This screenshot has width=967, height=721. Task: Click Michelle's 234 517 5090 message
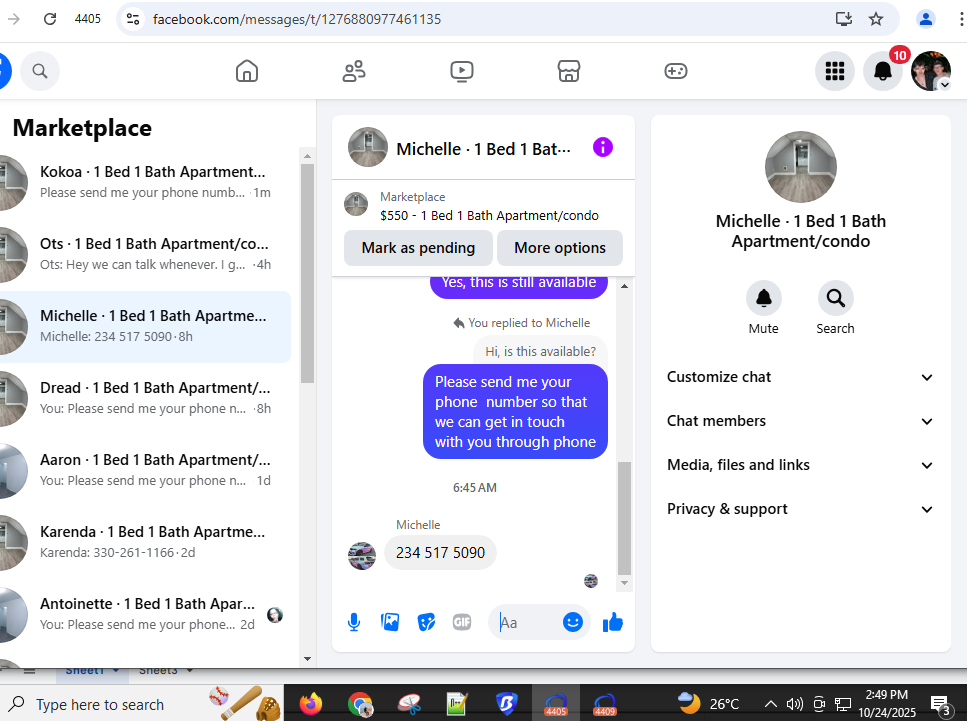click(440, 553)
